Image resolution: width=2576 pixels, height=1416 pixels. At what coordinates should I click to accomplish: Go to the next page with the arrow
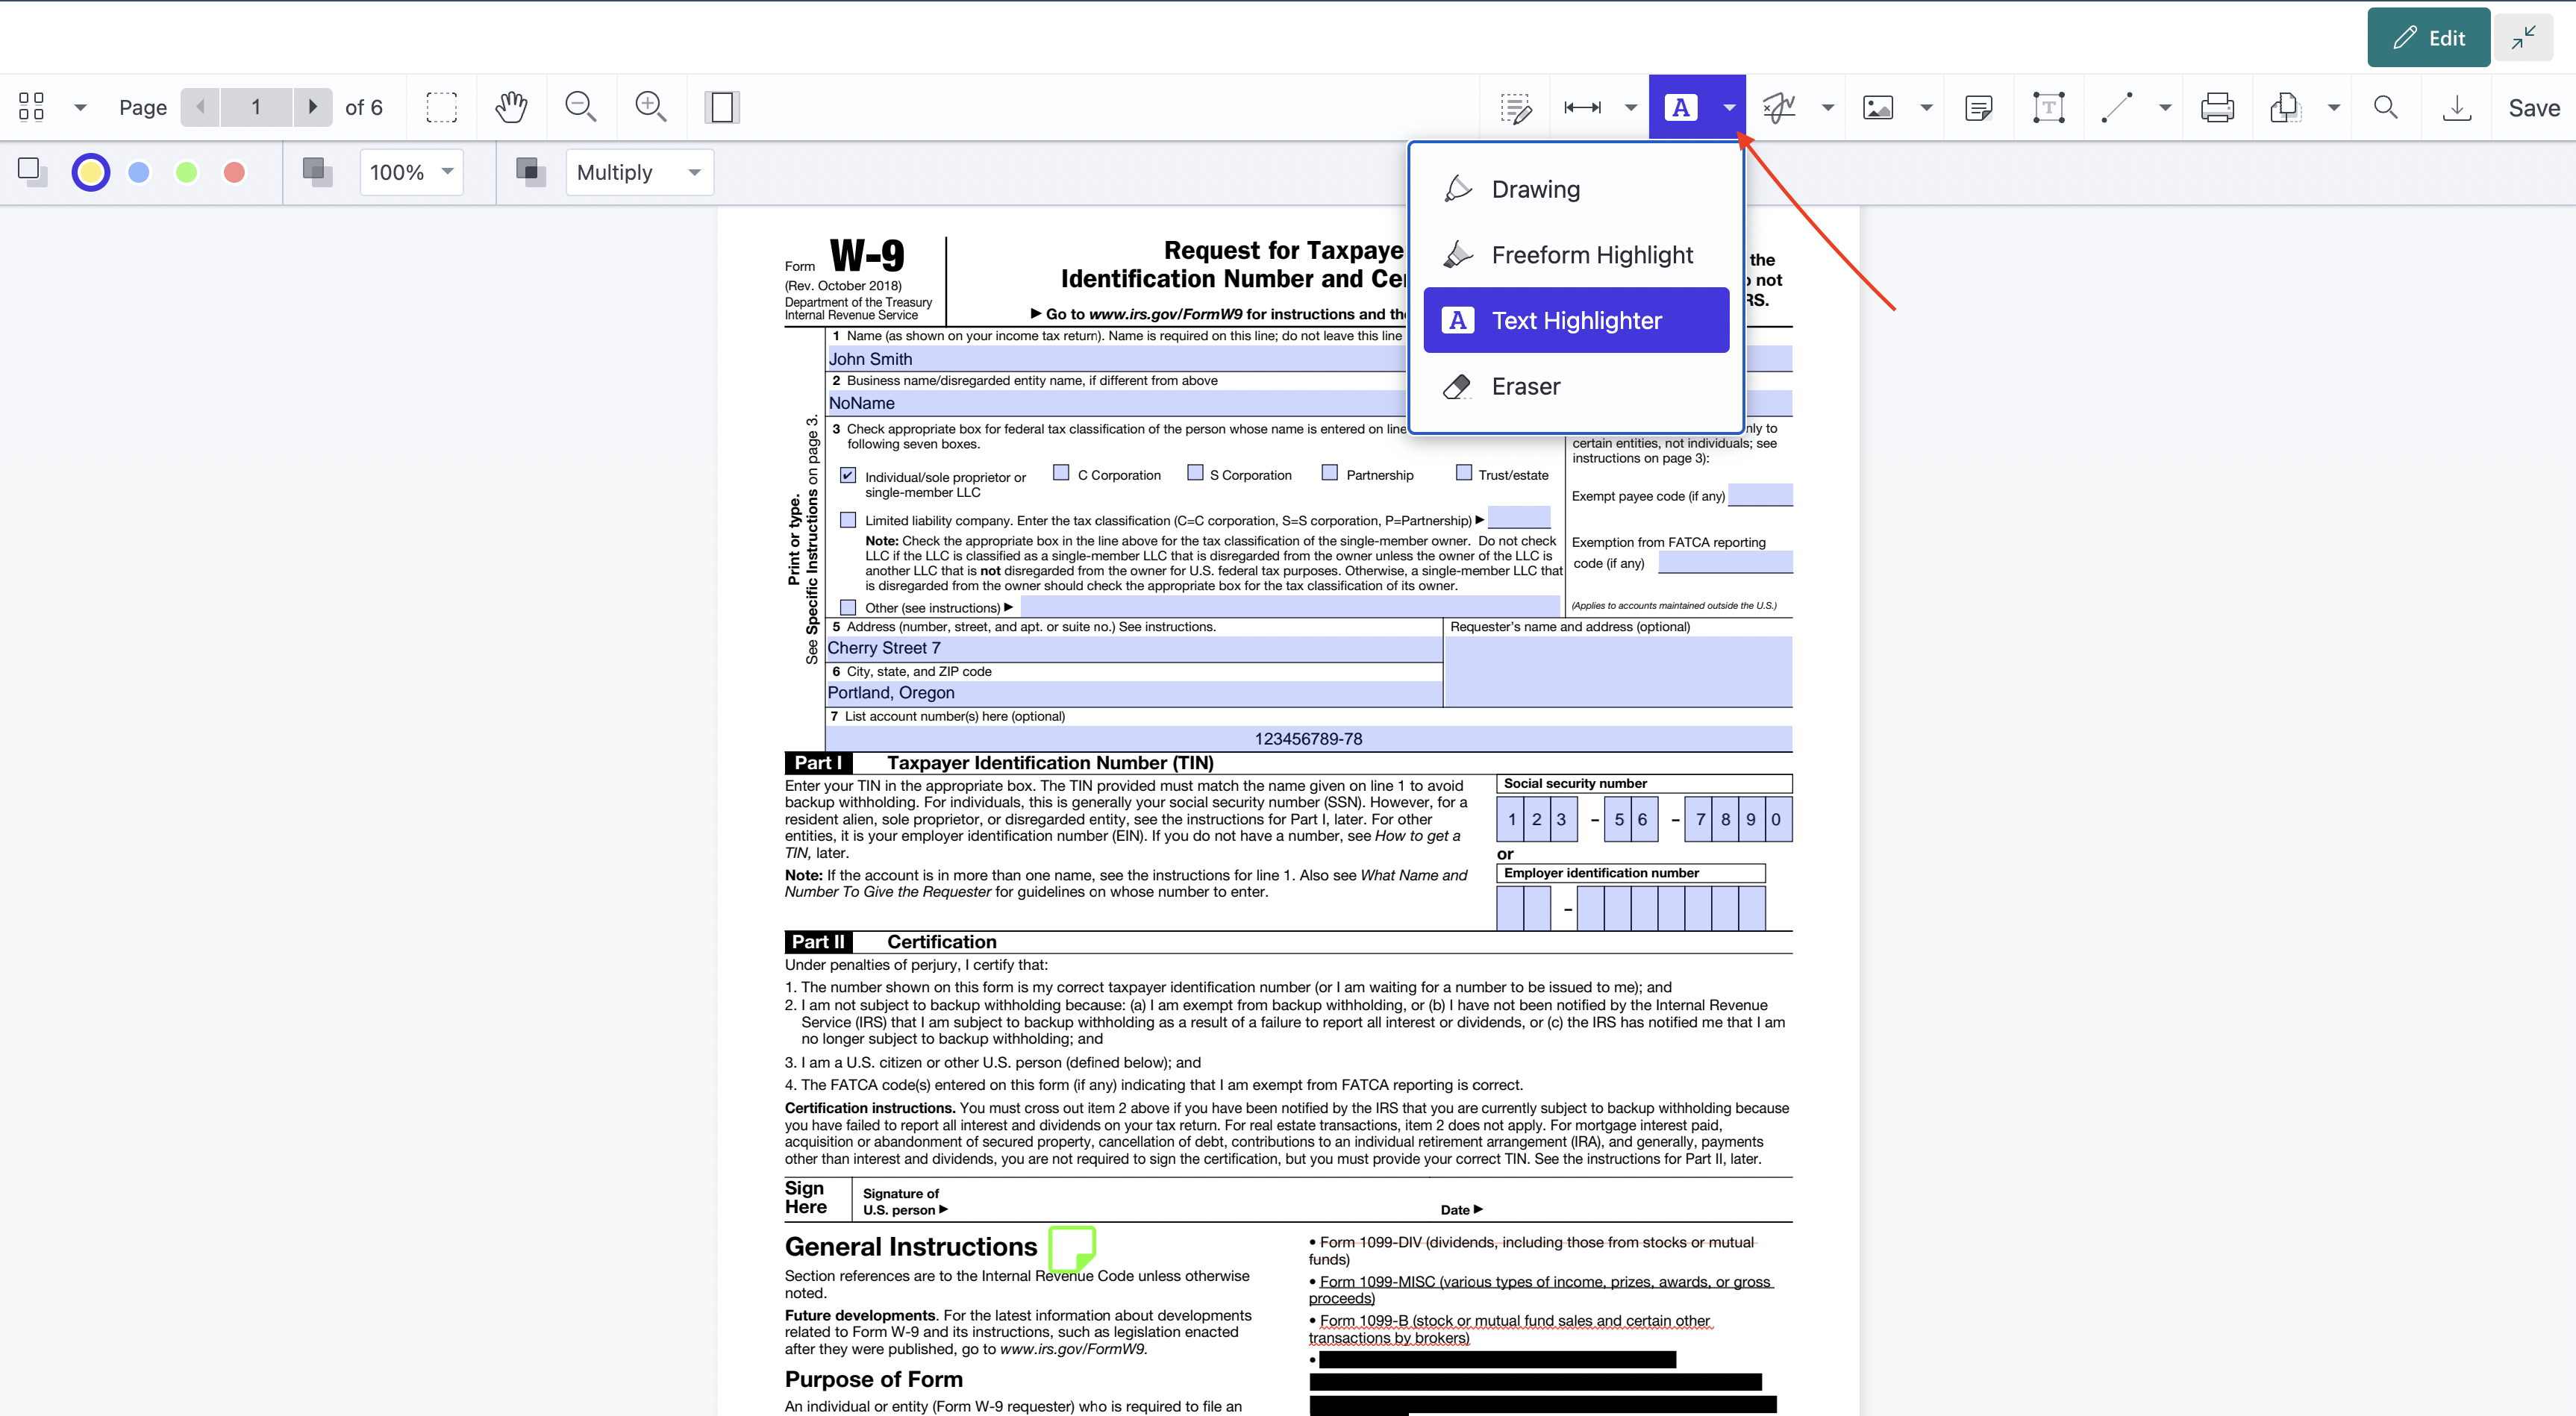click(313, 107)
